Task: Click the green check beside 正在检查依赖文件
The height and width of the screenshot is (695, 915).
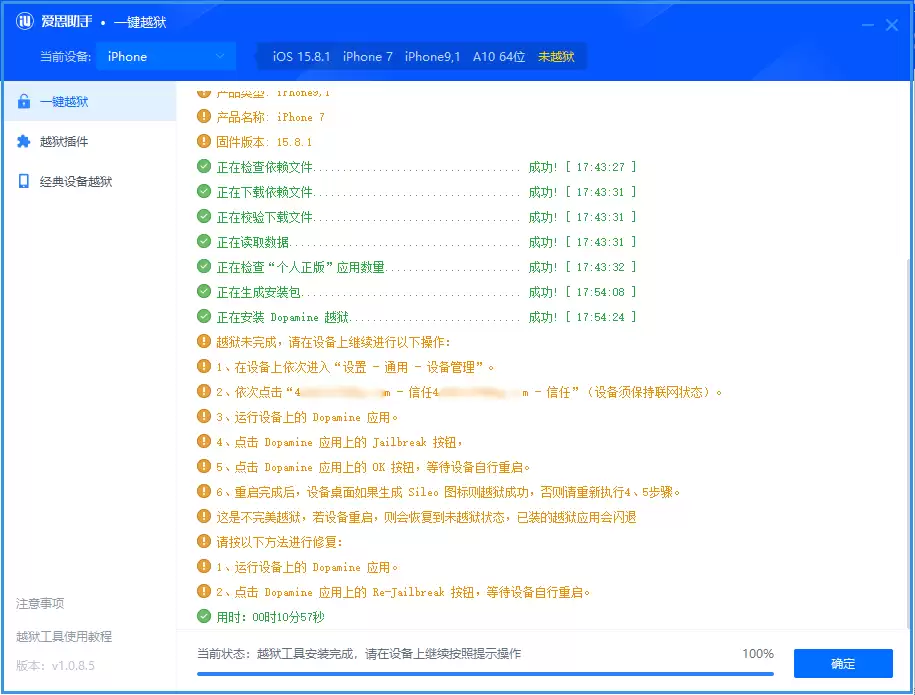Action: (x=204, y=166)
